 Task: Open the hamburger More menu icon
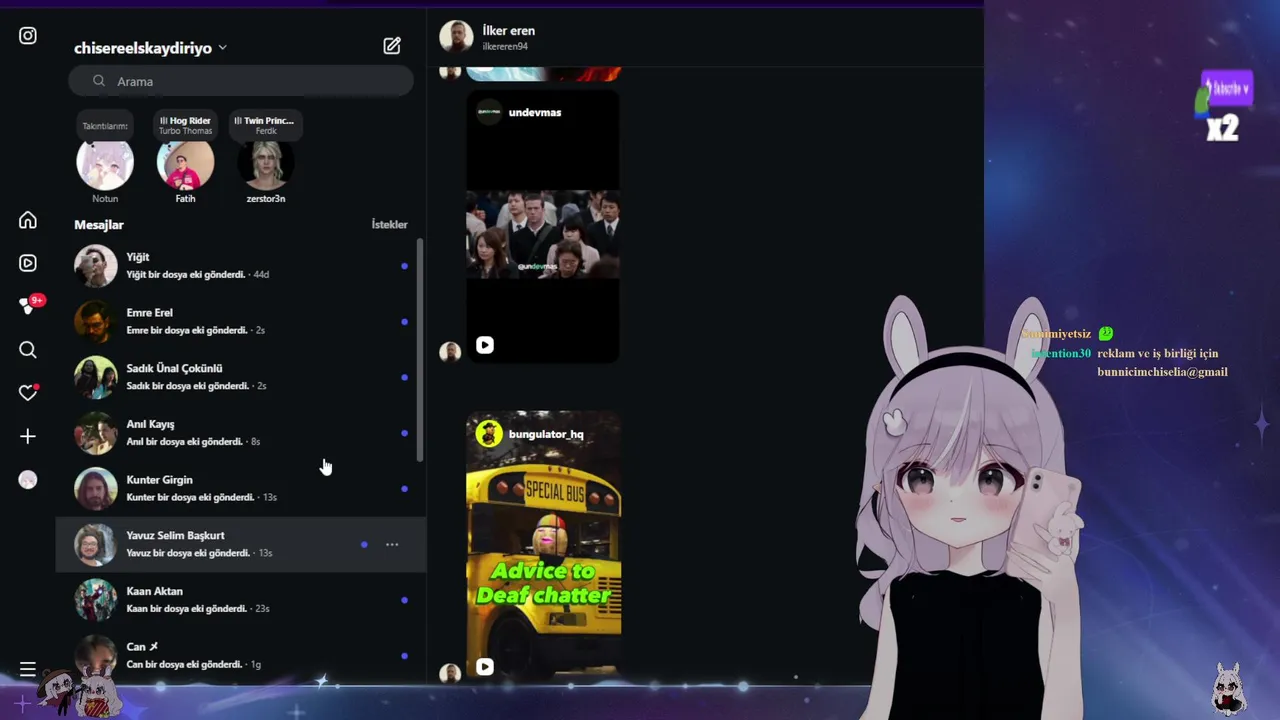tap(28, 669)
